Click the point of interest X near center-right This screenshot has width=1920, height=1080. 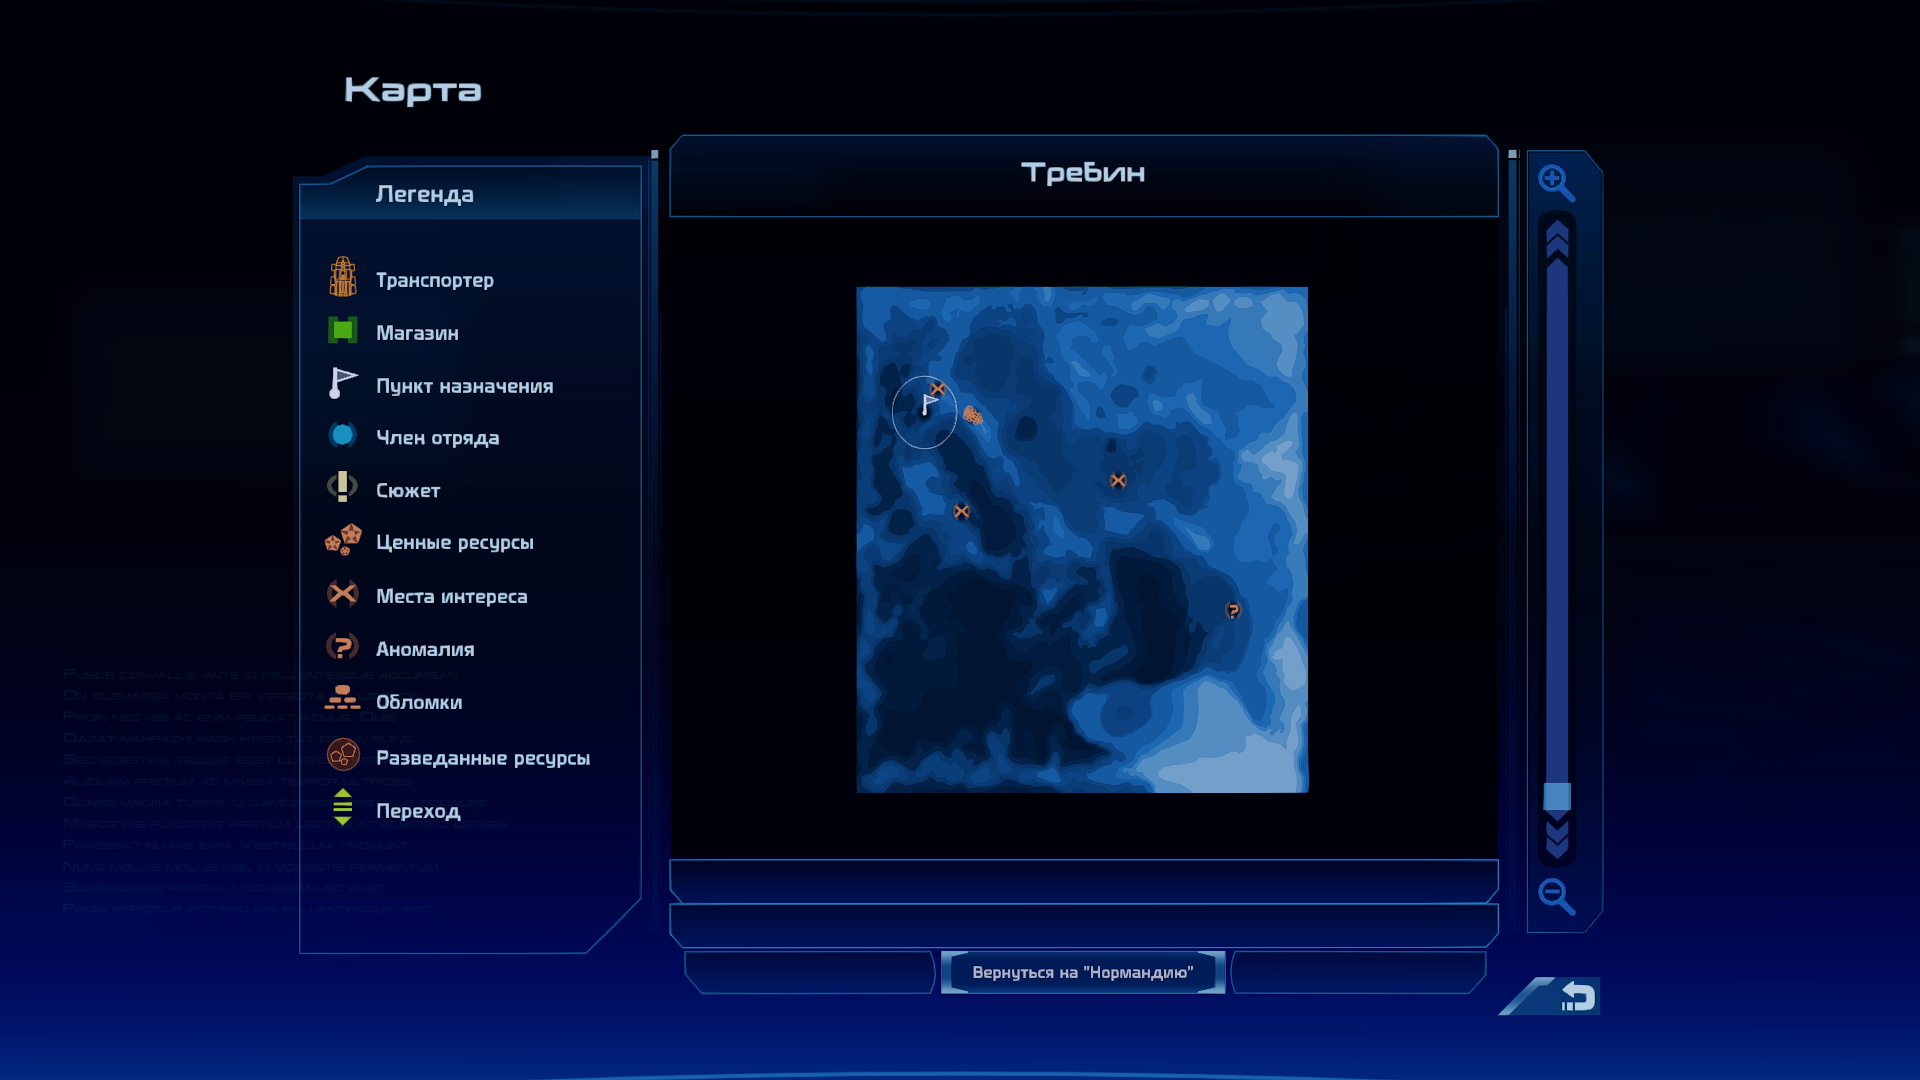click(1118, 481)
